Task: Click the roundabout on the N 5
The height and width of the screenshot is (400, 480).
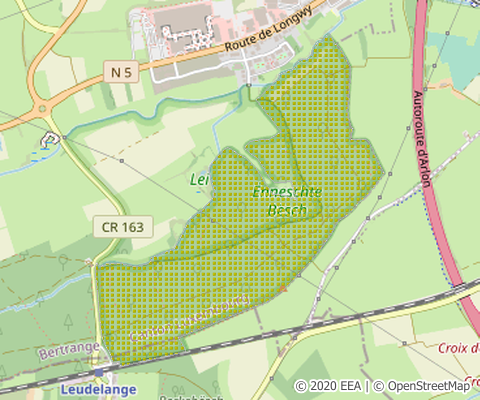Action: click(42, 108)
